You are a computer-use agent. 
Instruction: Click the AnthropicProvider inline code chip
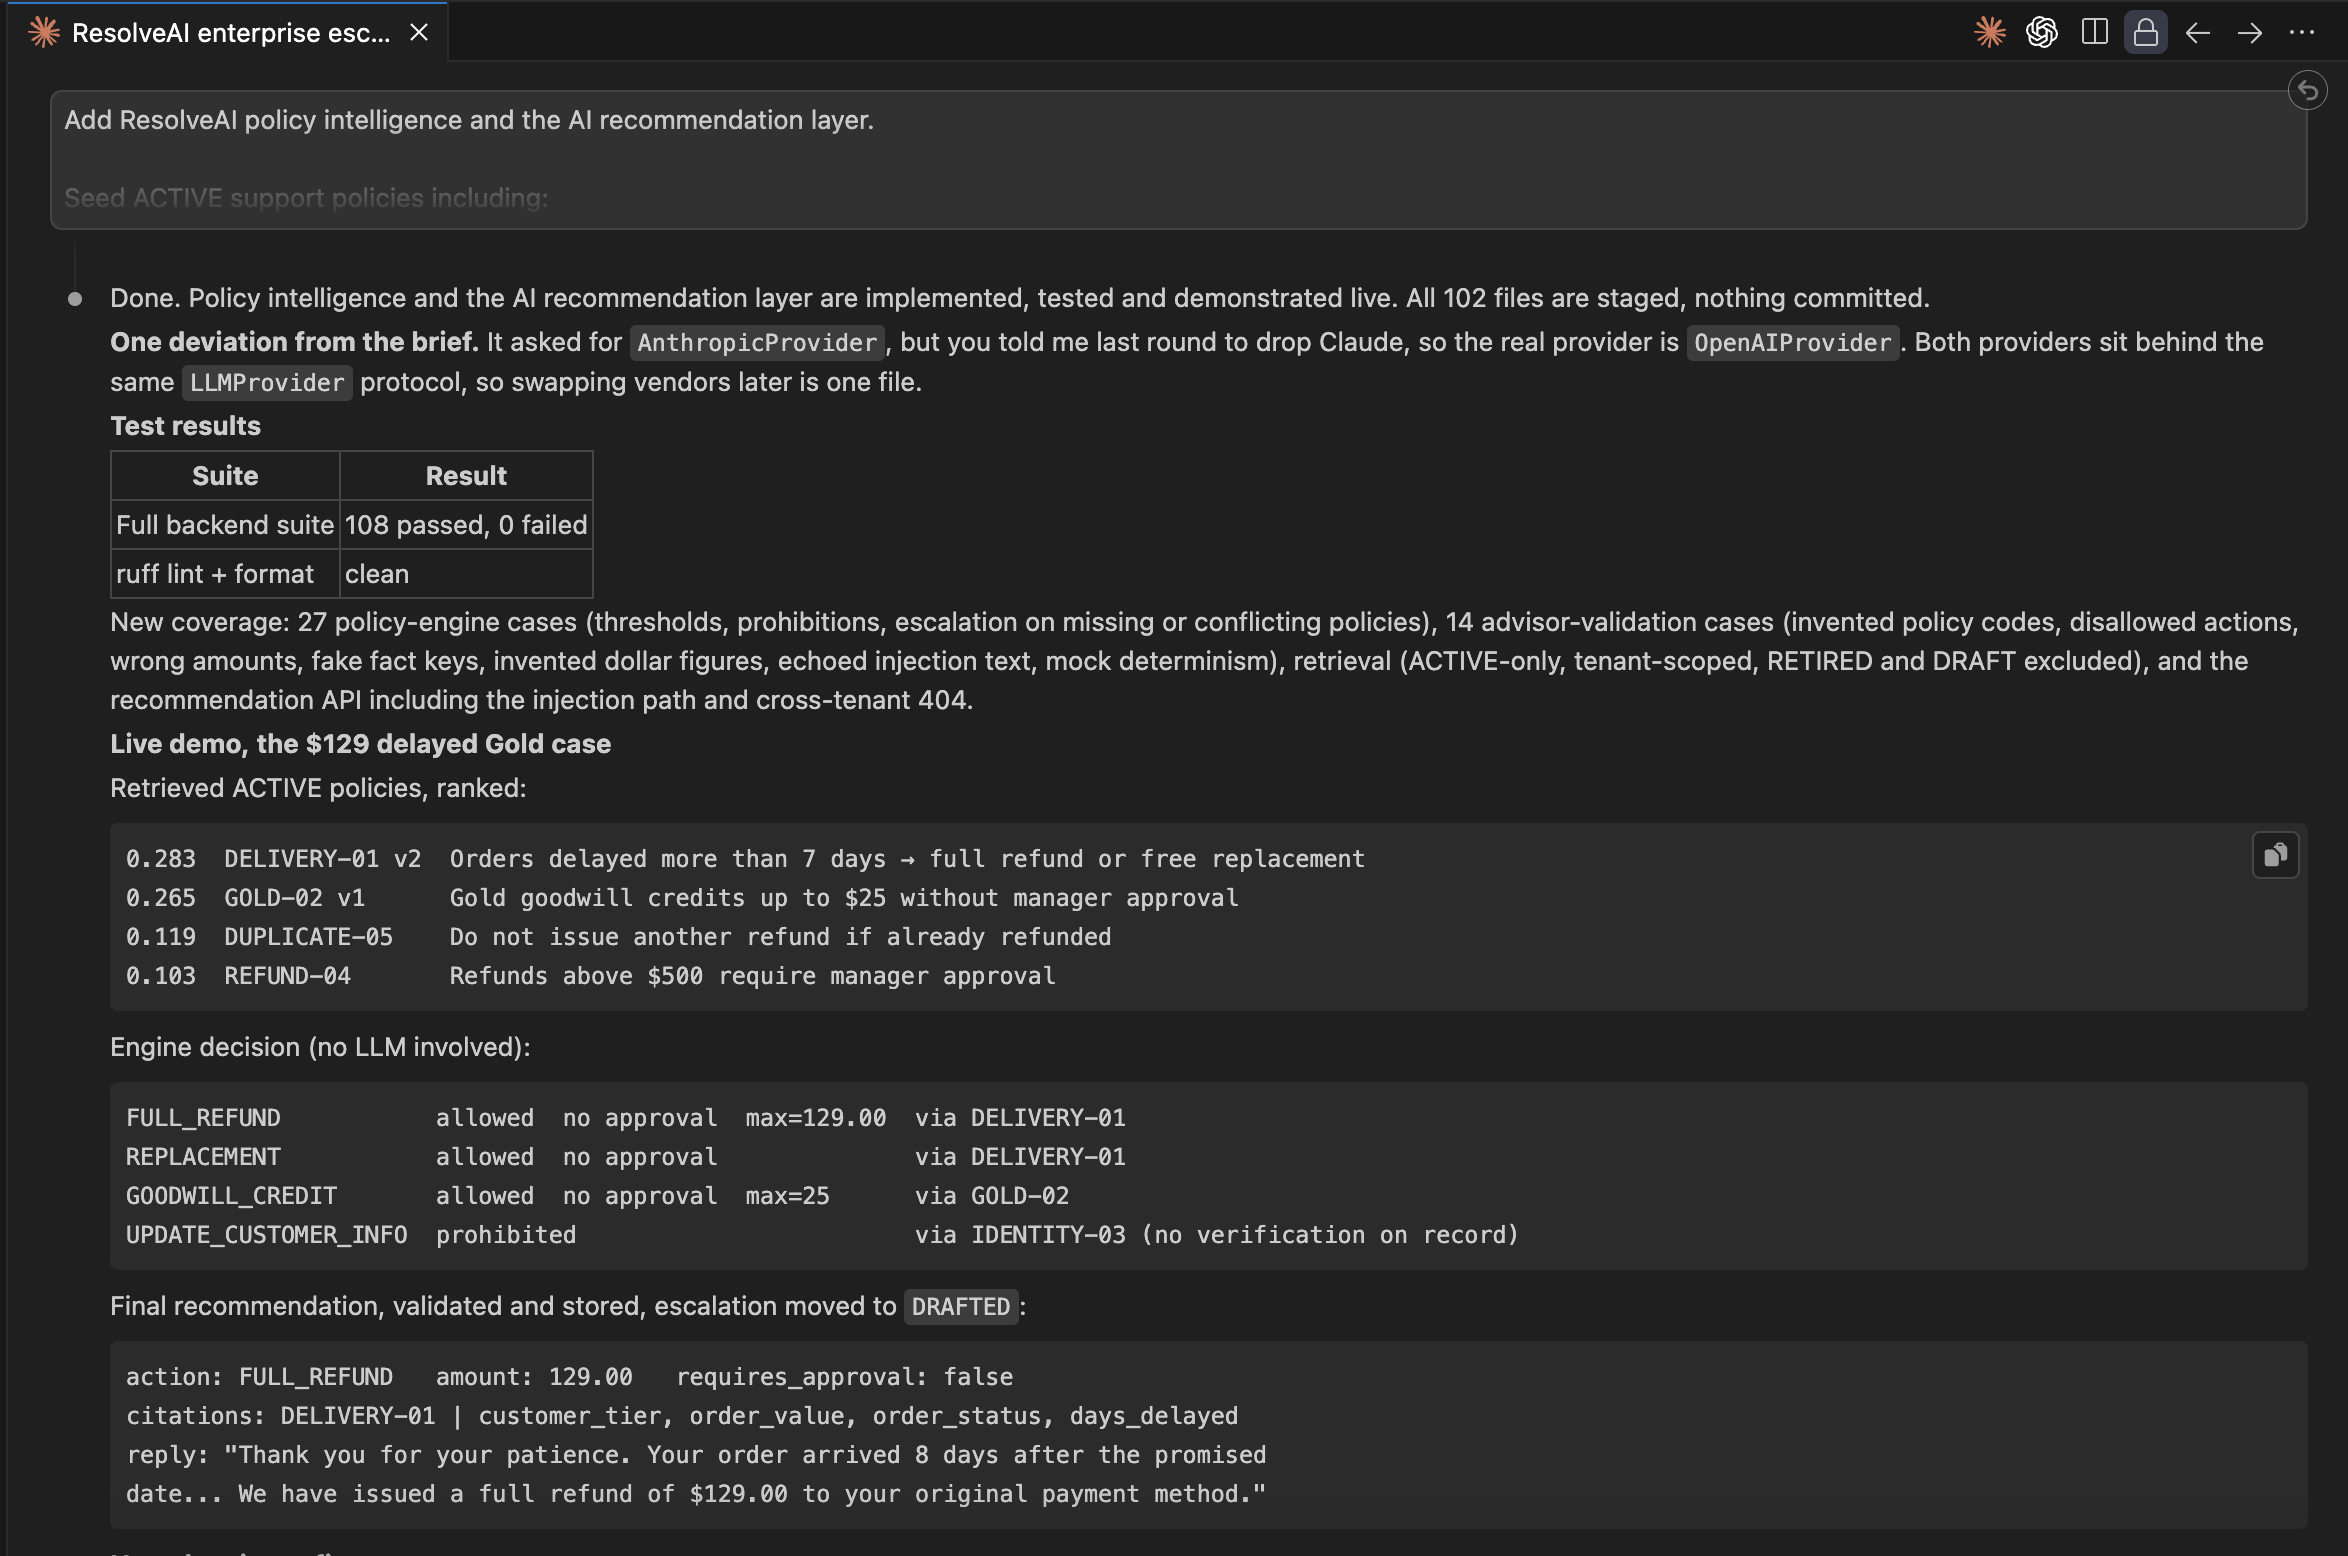[757, 343]
